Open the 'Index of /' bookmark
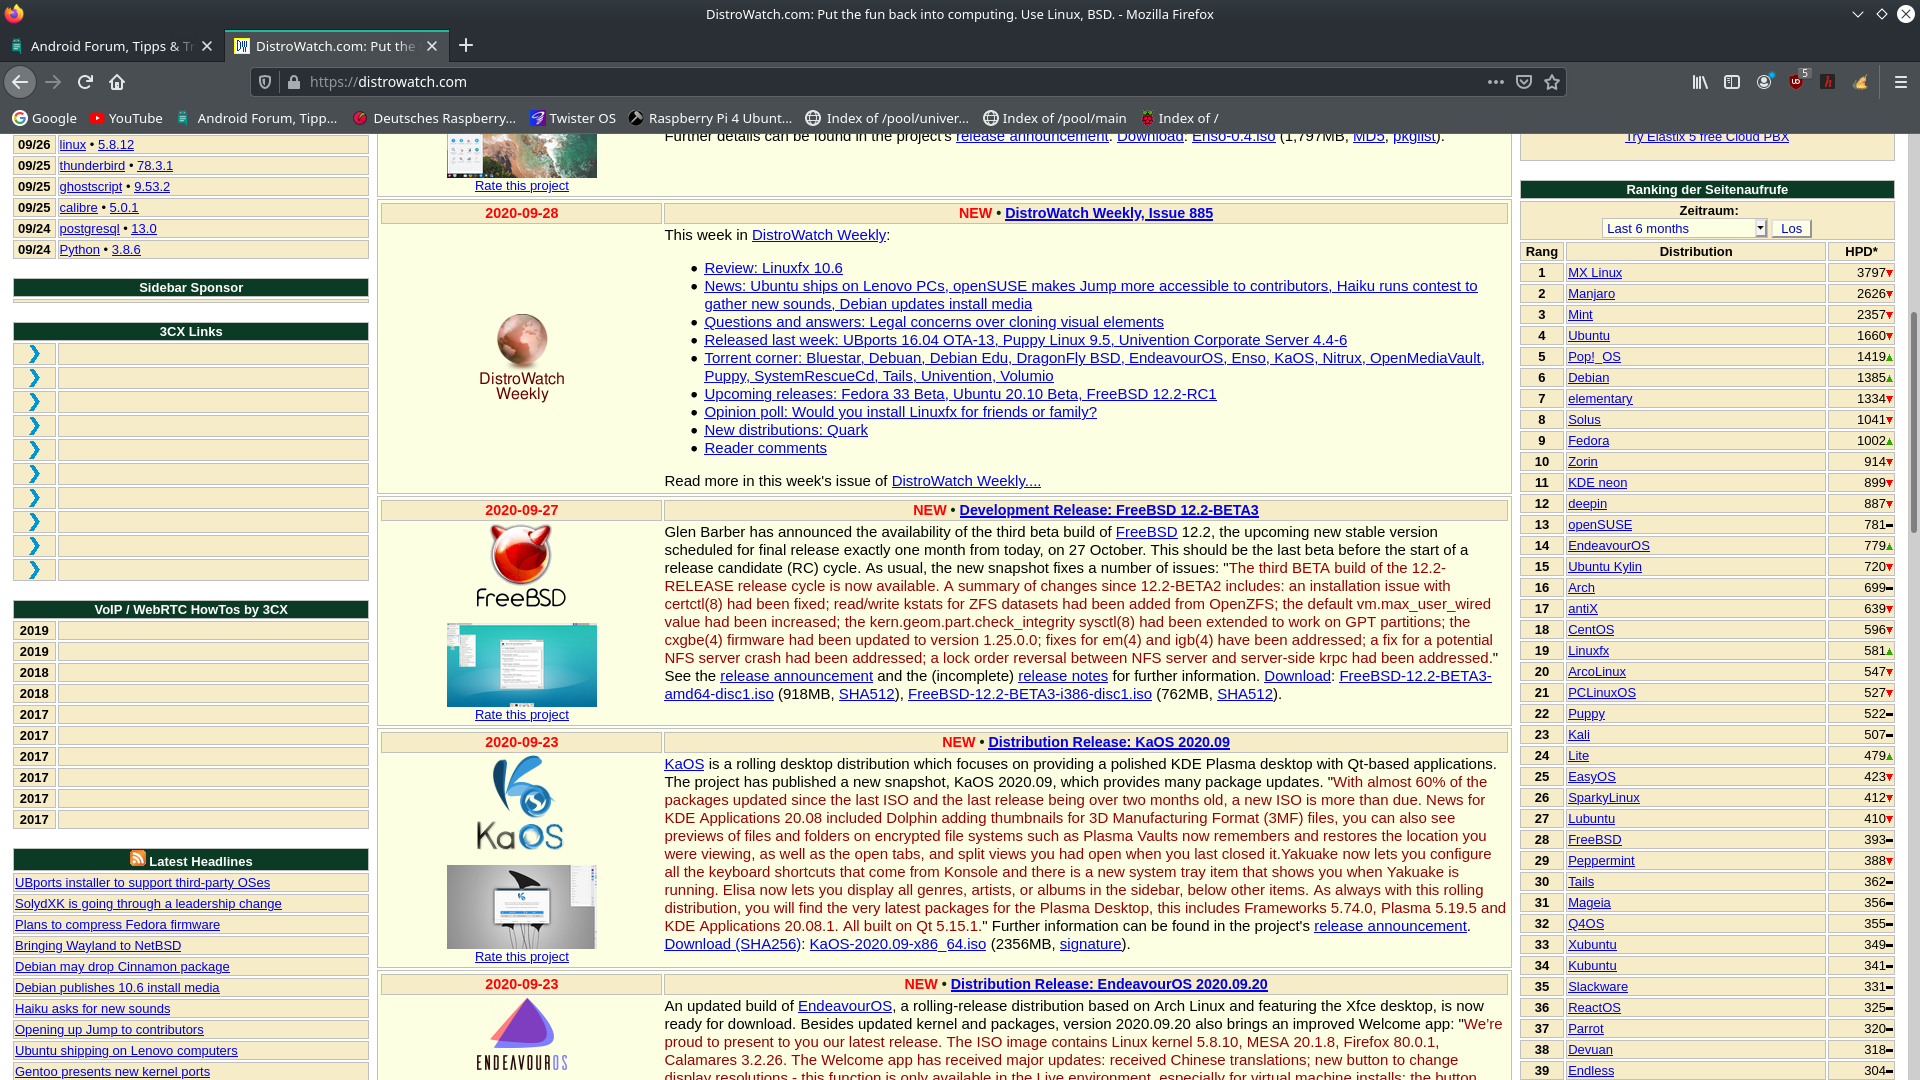The width and height of the screenshot is (1920, 1080). pos(1180,118)
